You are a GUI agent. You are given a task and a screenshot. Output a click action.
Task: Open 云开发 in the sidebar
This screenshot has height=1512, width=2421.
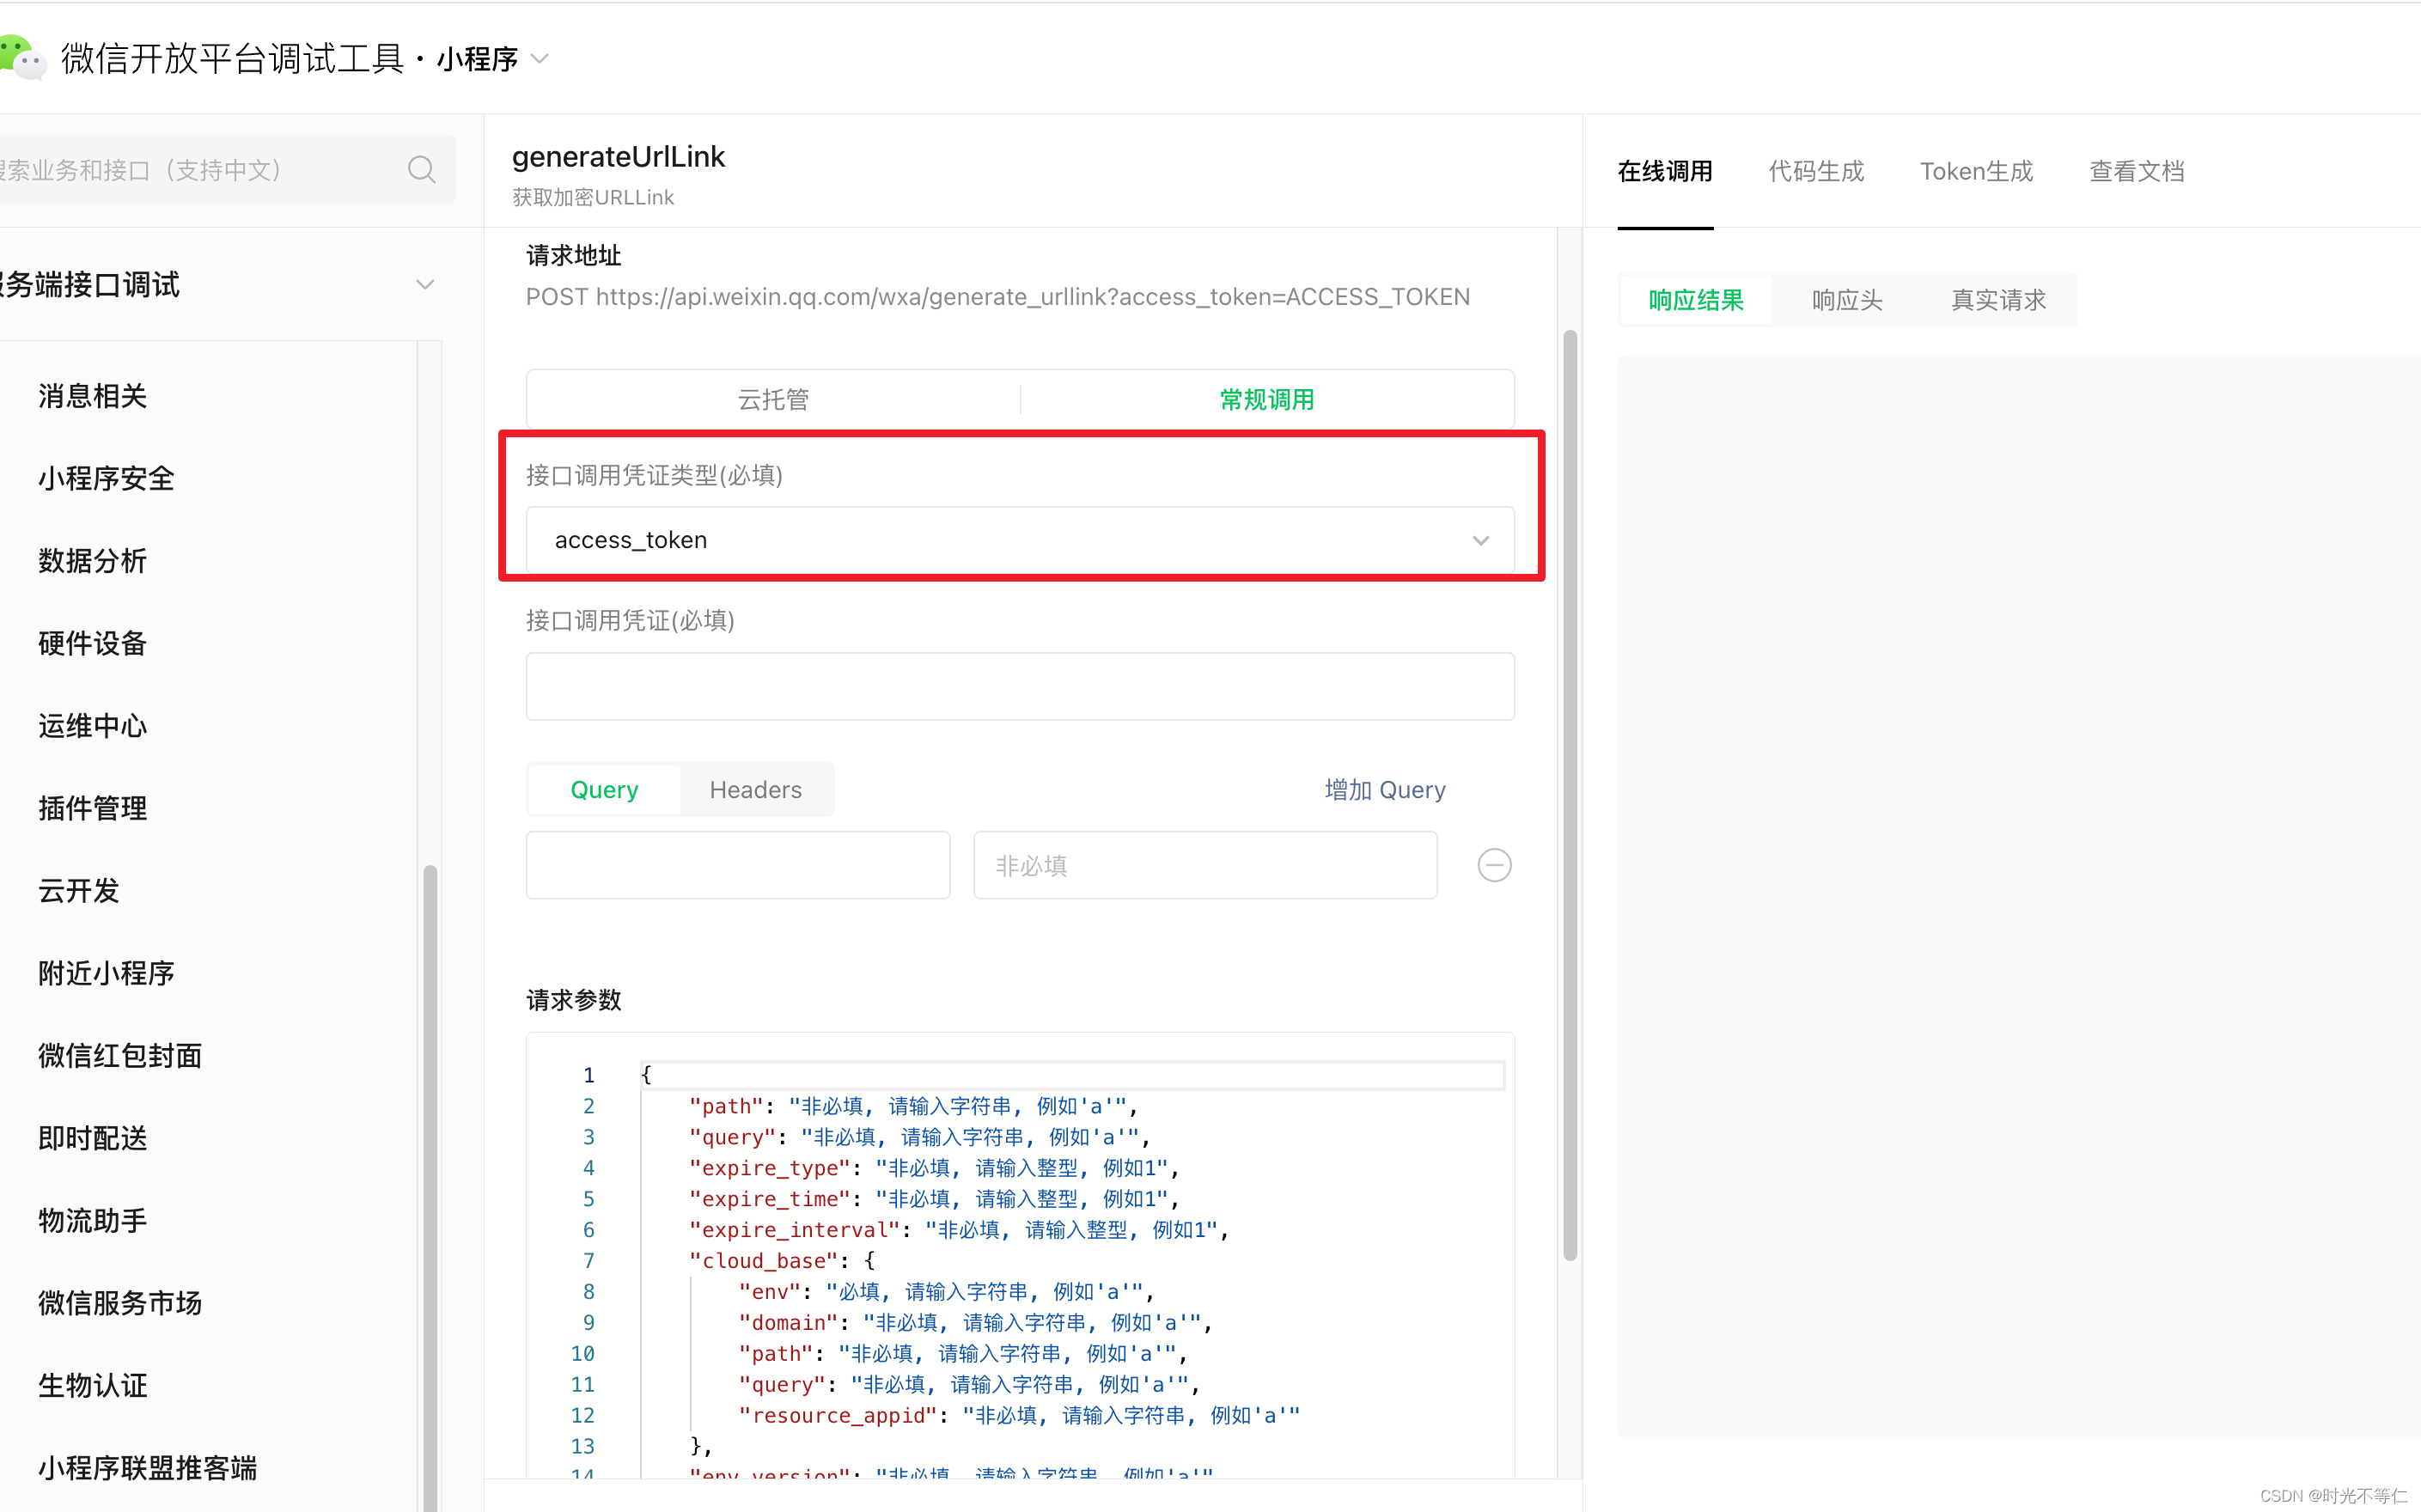coord(78,890)
